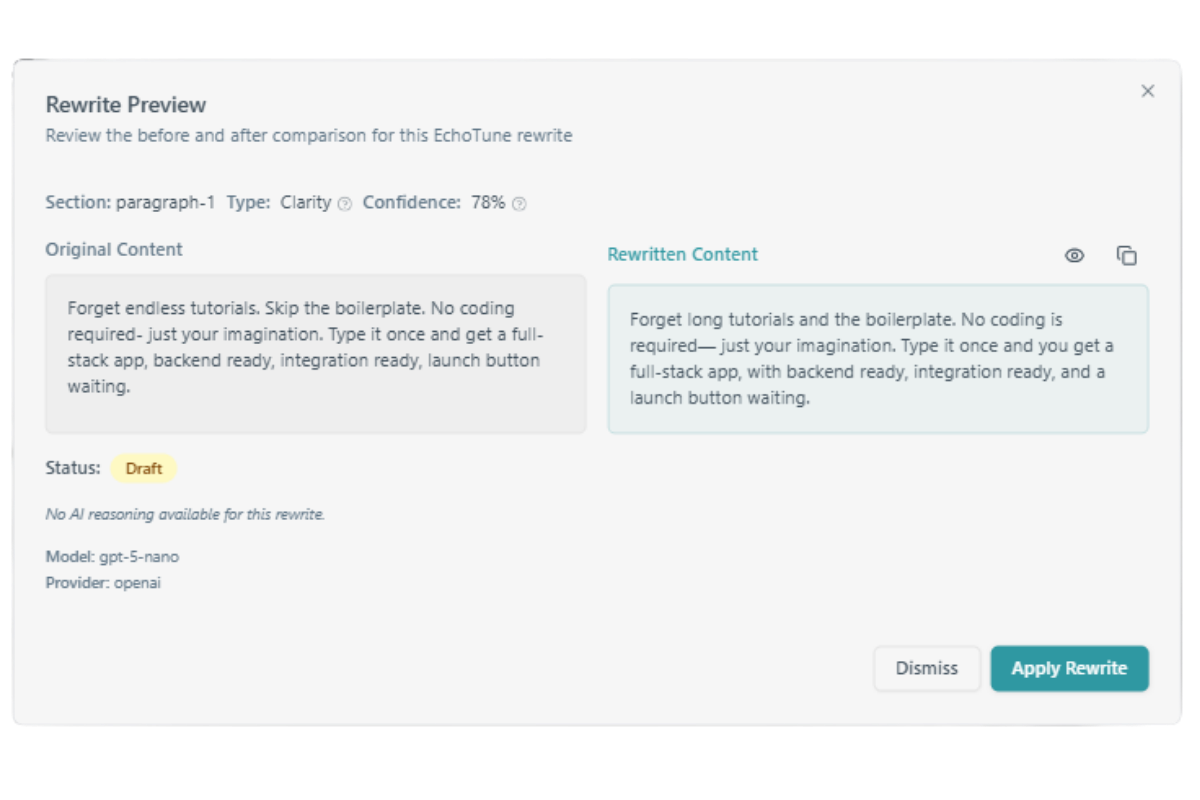Image resolution: width=1200 pixels, height=800 pixels.
Task: Copy the rewritten content to clipboard
Action: [x=1126, y=255]
